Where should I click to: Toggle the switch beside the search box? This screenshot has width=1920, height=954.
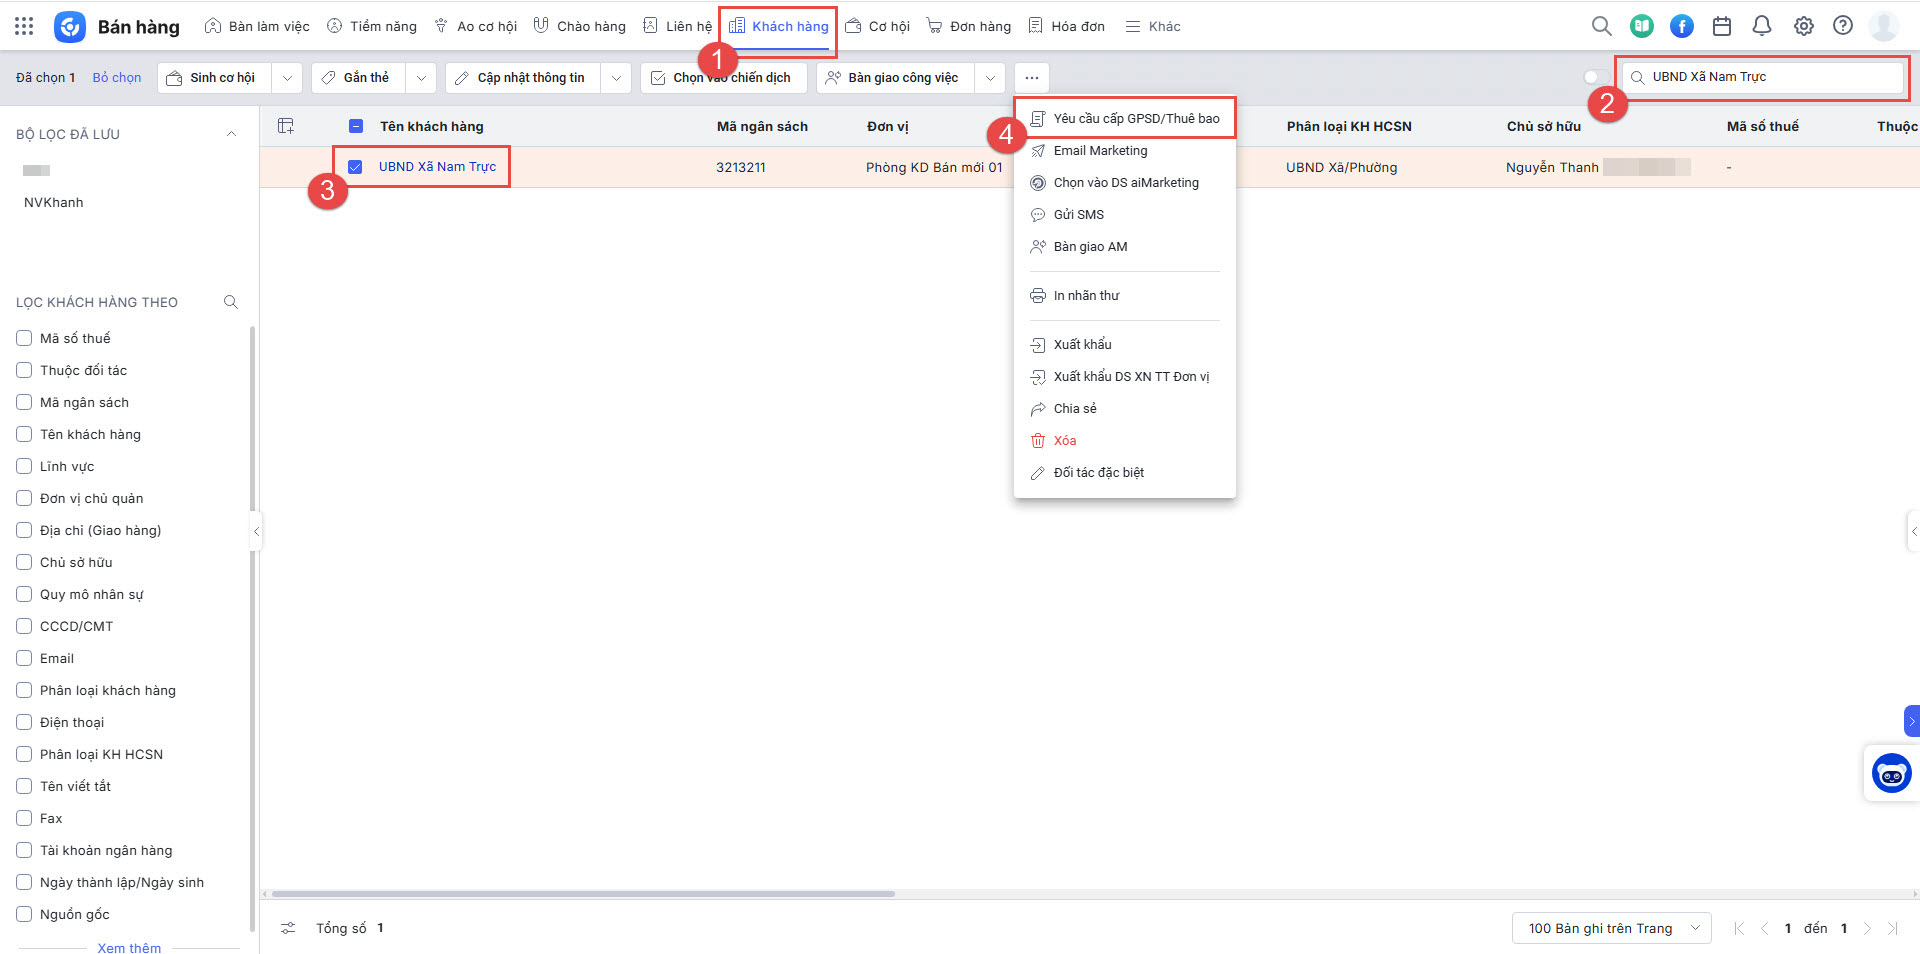(x=1596, y=77)
